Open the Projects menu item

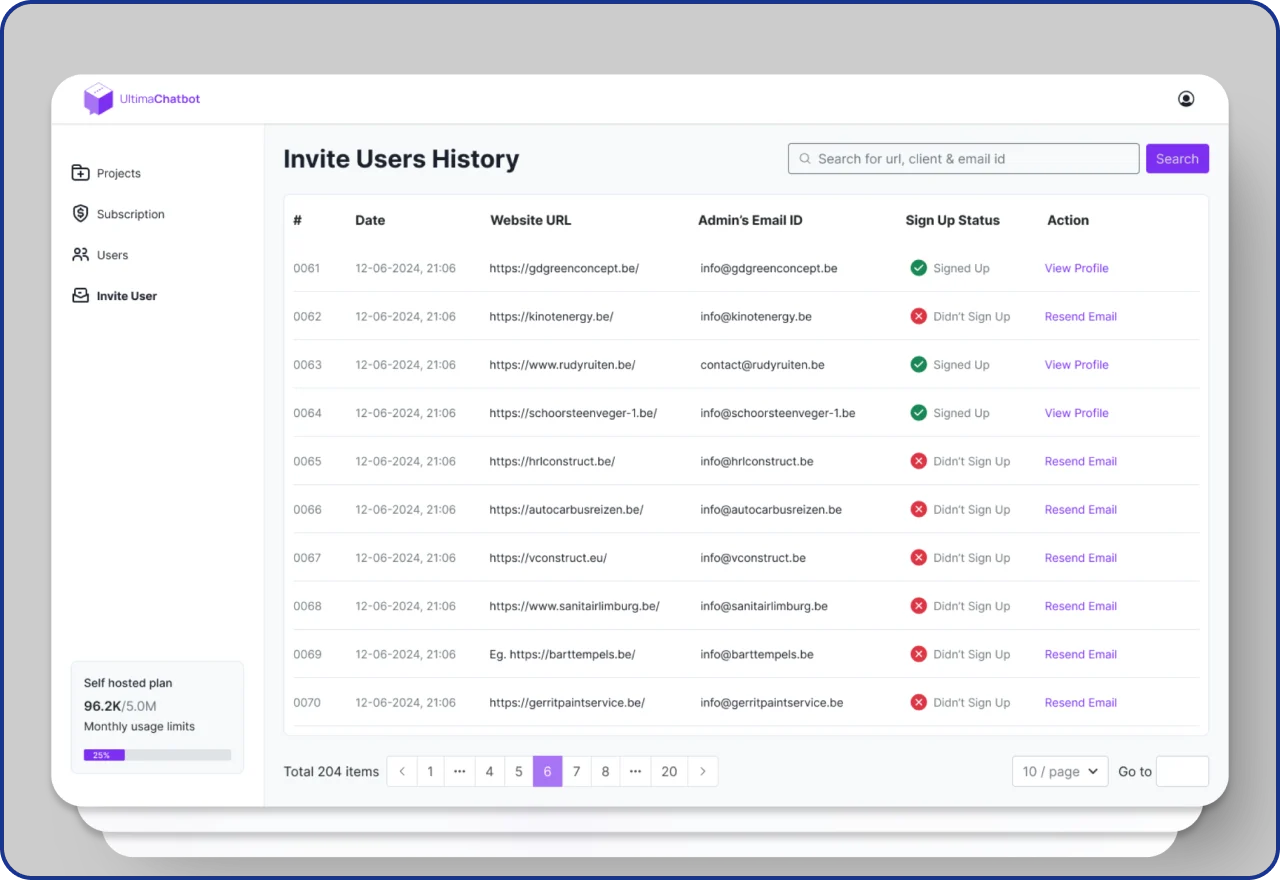click(119, 173)
